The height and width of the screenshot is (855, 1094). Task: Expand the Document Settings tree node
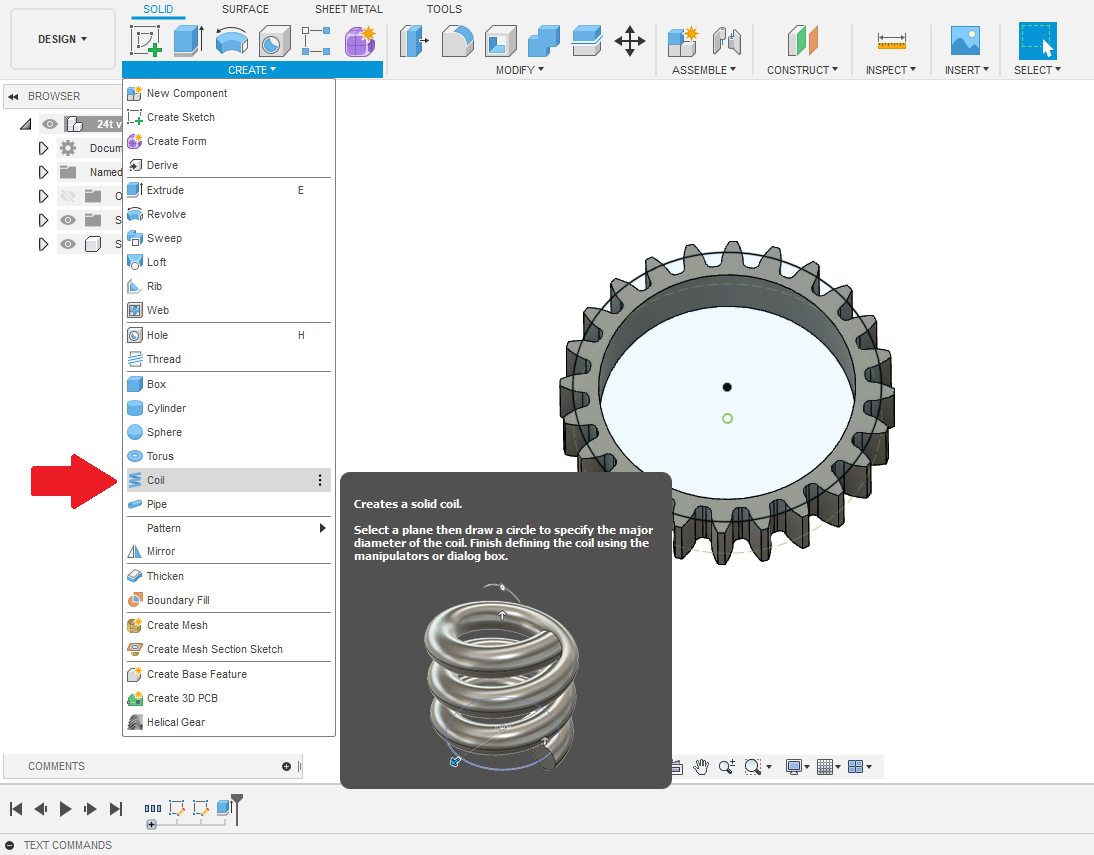(x=43, y=148)
